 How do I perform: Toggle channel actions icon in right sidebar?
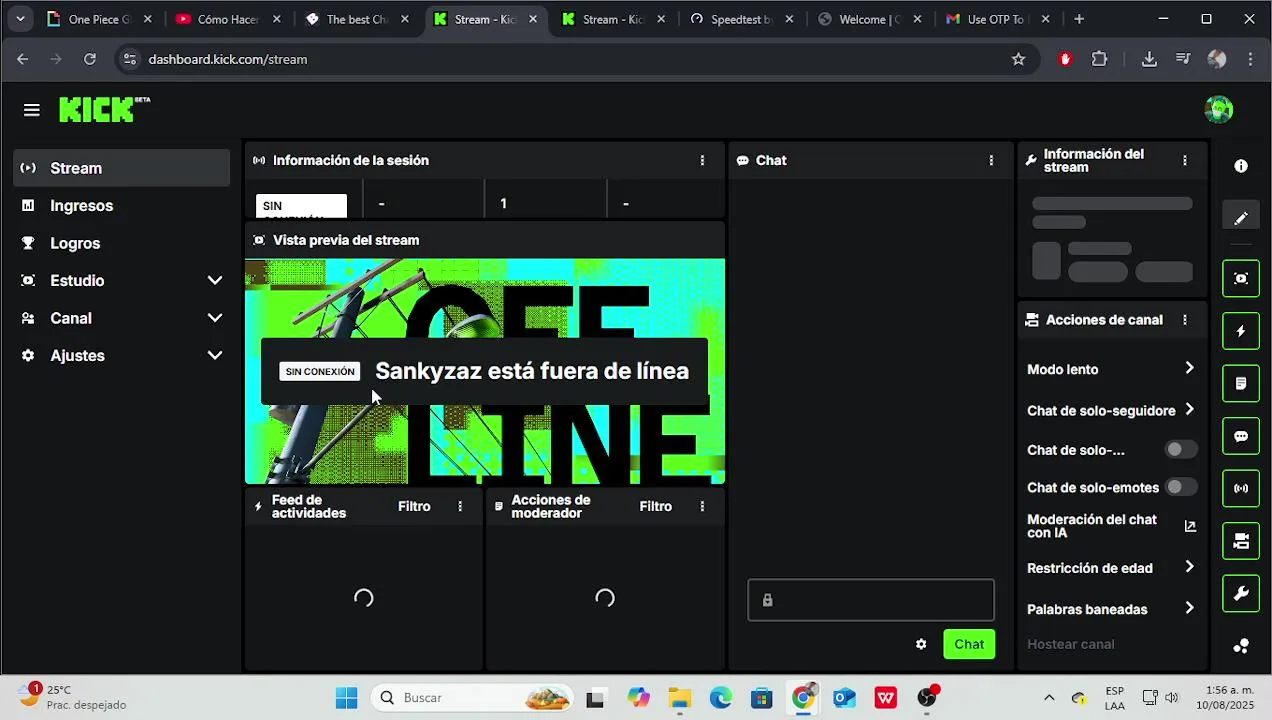tap(1241, 541)
